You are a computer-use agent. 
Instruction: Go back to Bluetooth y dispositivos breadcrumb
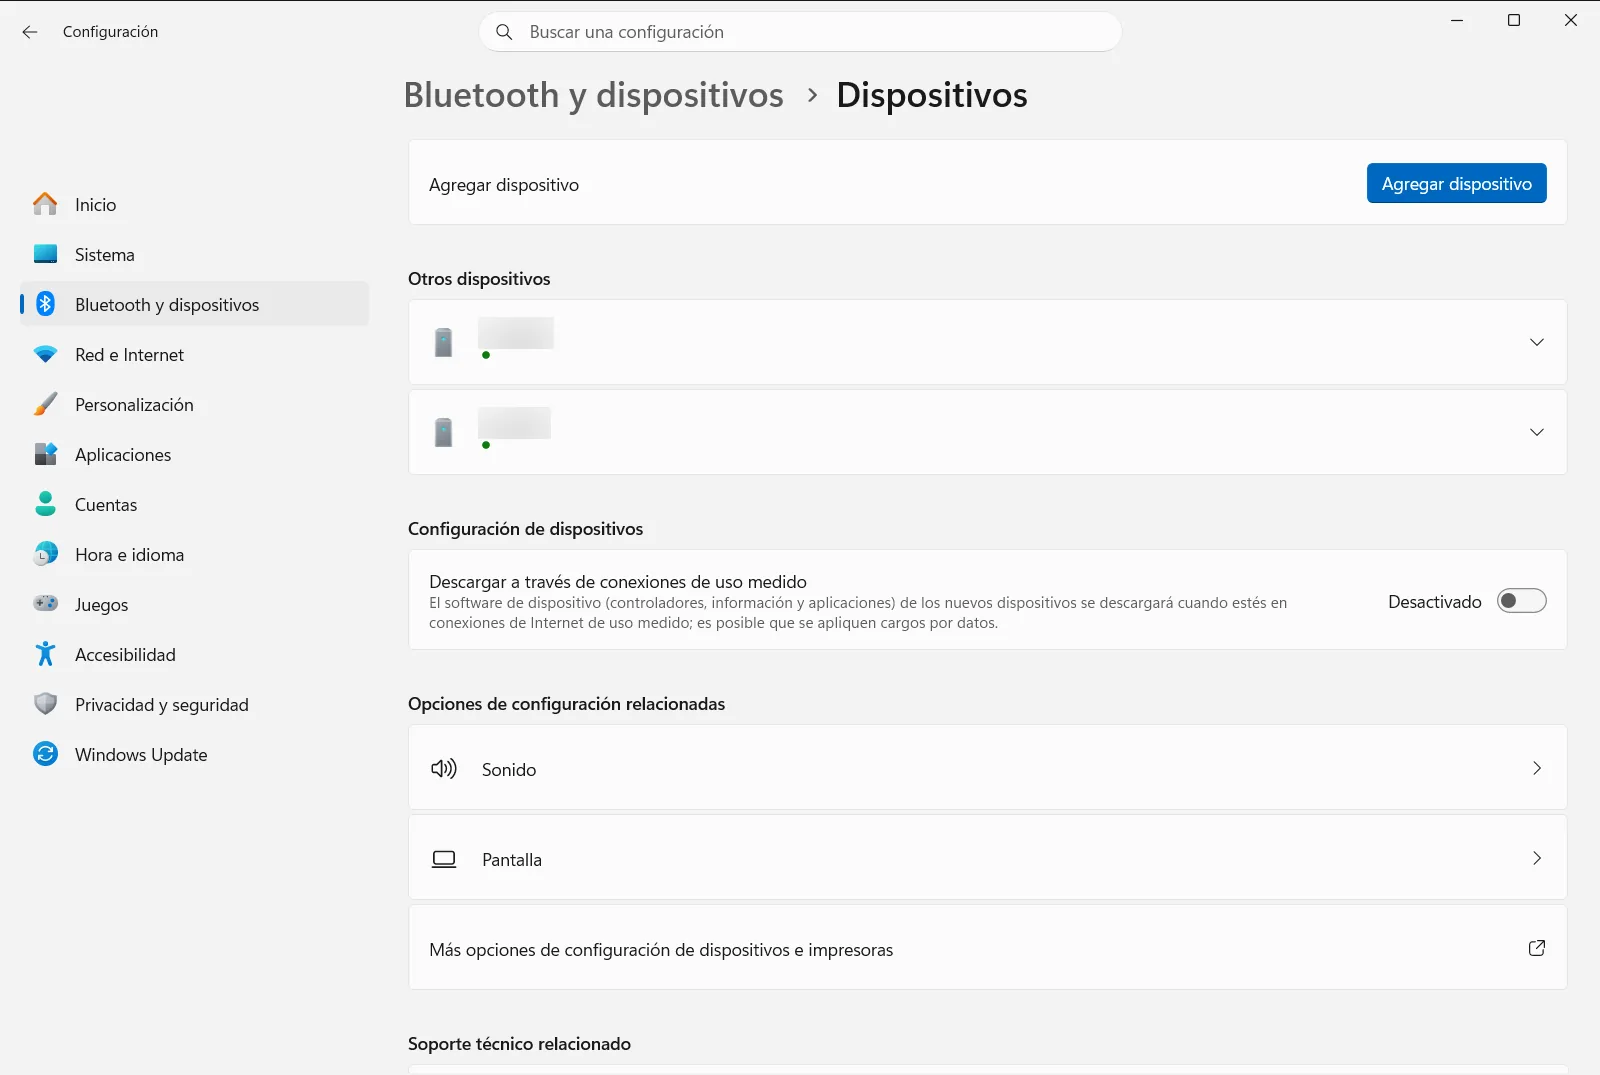(594, 95)
